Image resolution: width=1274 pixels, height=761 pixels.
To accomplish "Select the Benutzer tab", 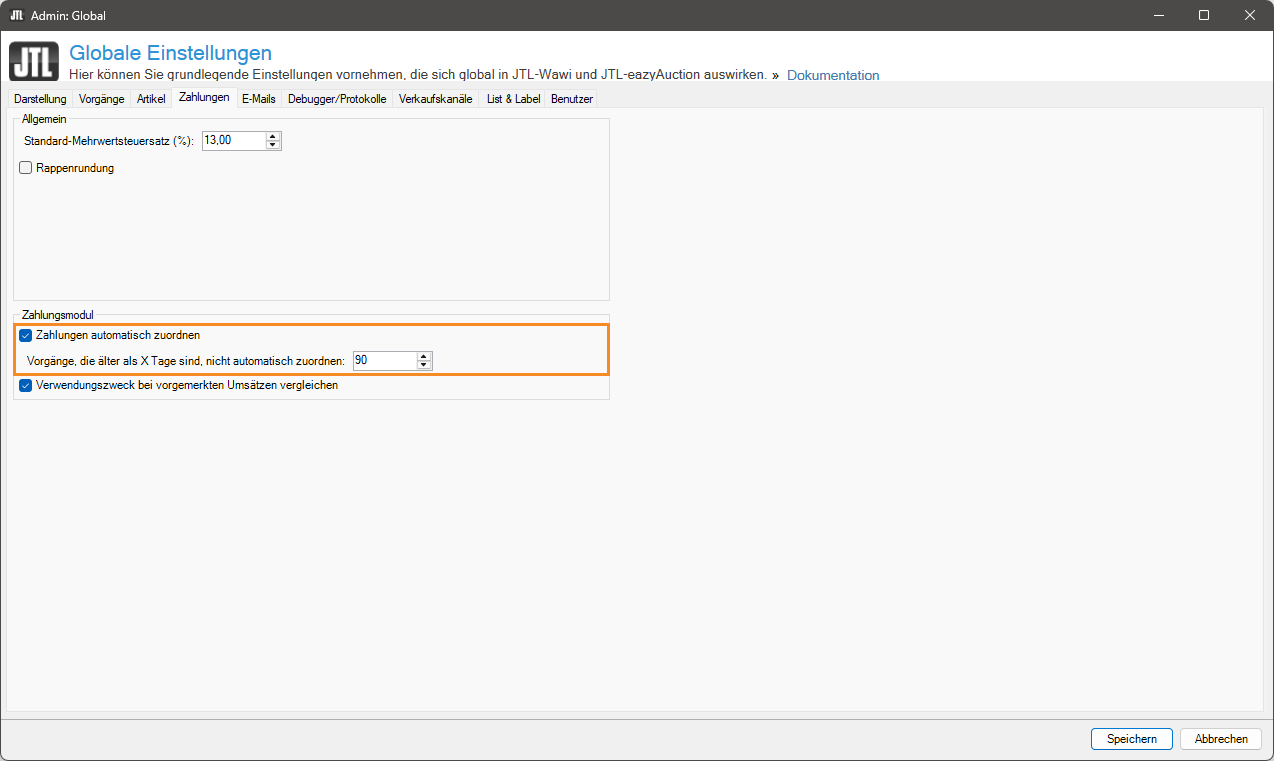I will [572, 99].
